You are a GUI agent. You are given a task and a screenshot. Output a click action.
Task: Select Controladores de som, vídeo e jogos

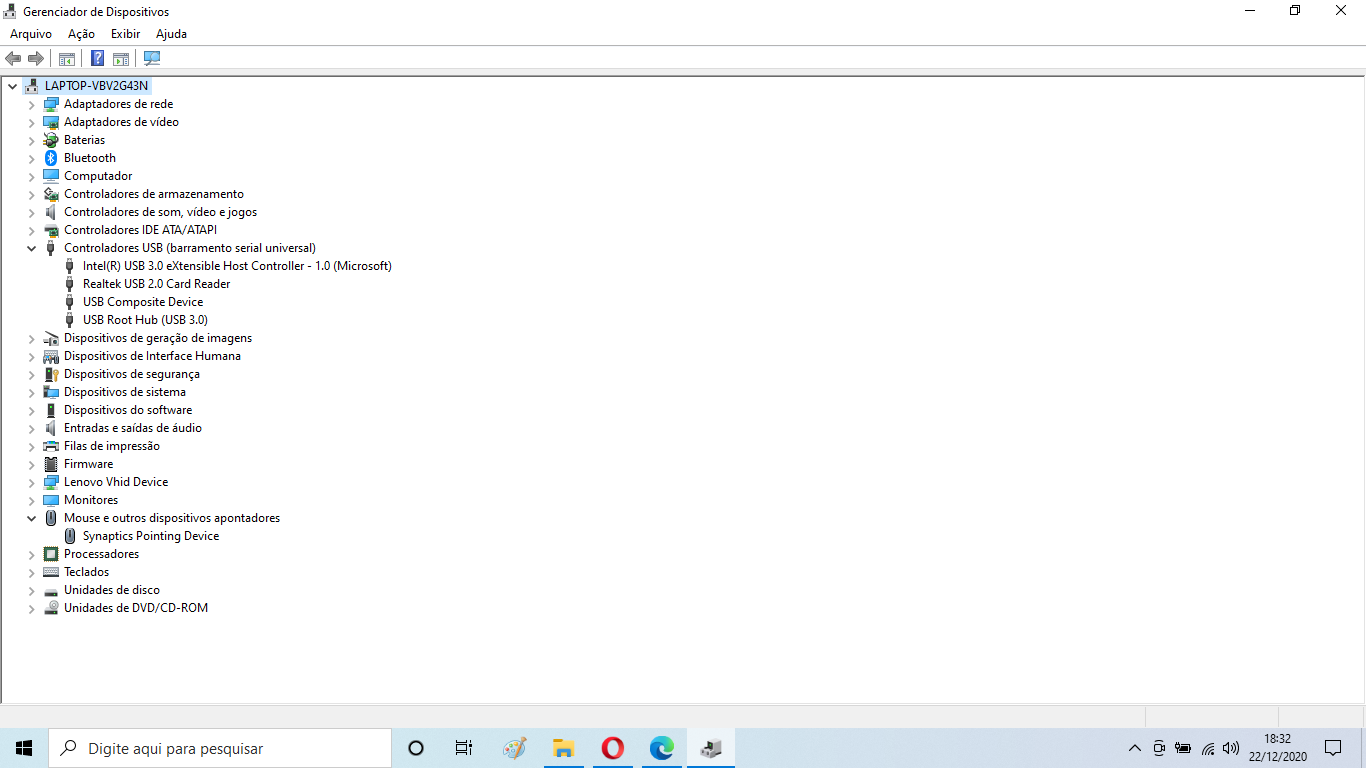tap(160, 212)
